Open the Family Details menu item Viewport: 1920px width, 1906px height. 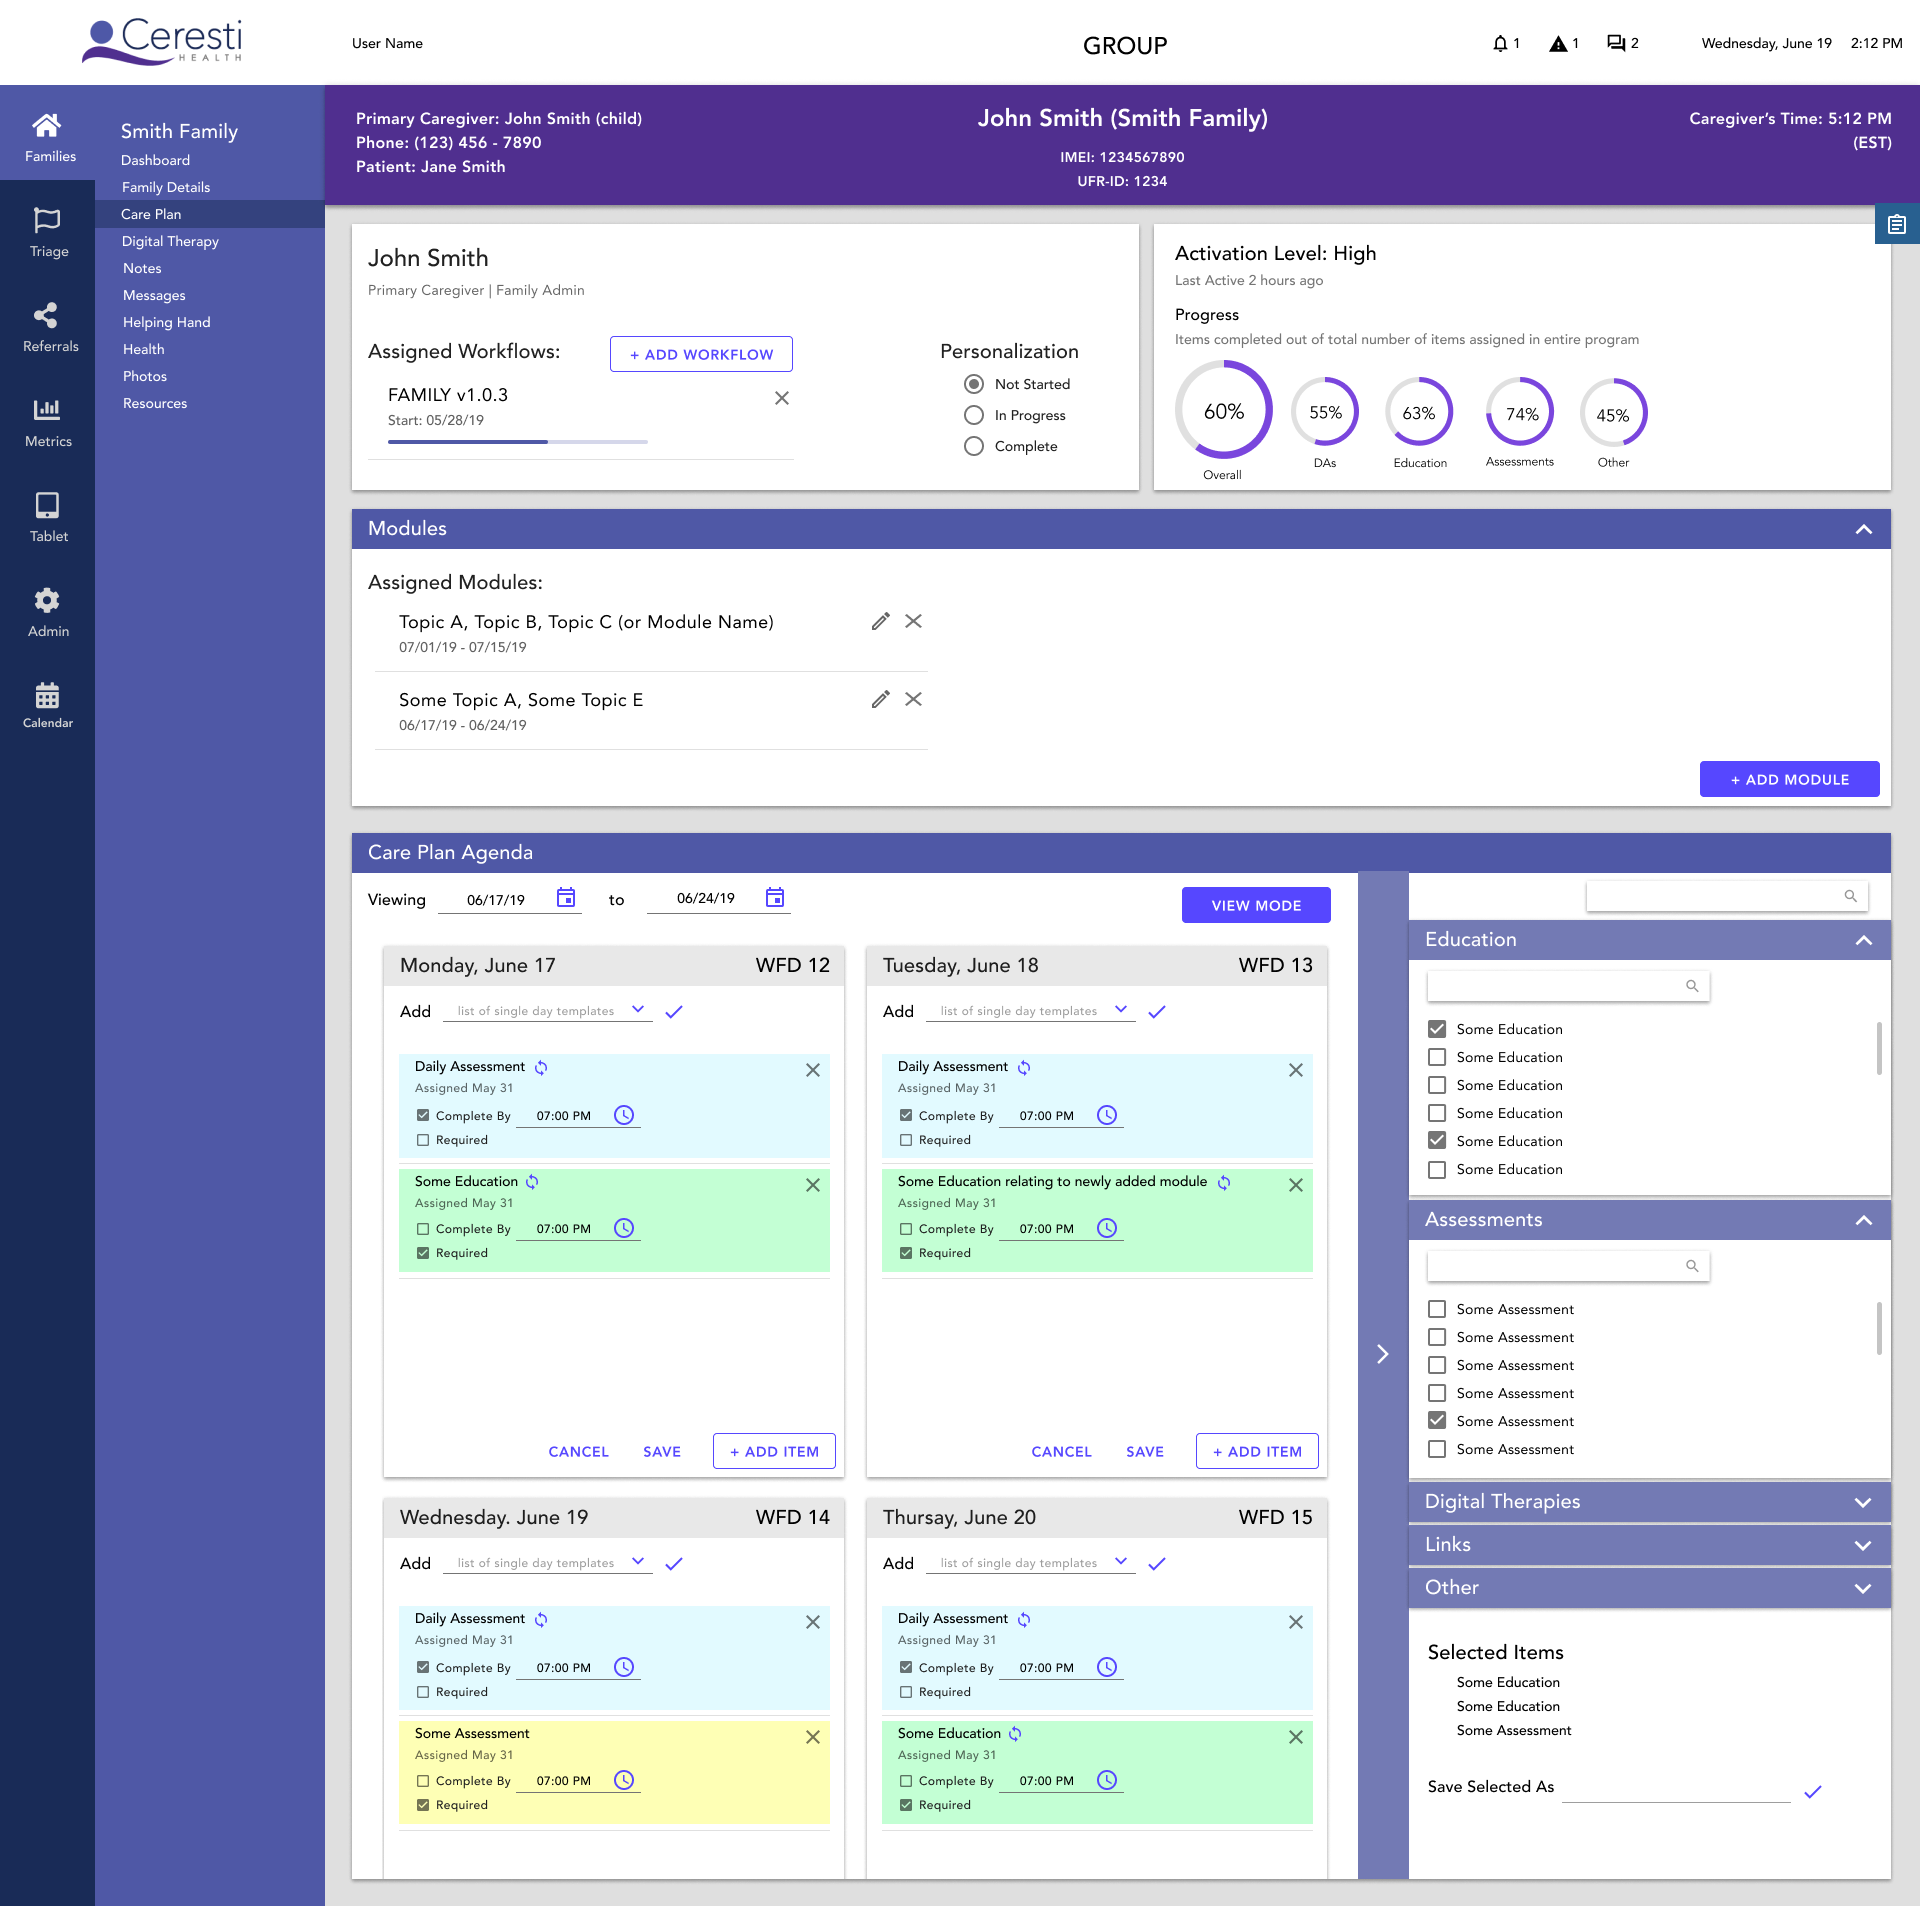166,187
